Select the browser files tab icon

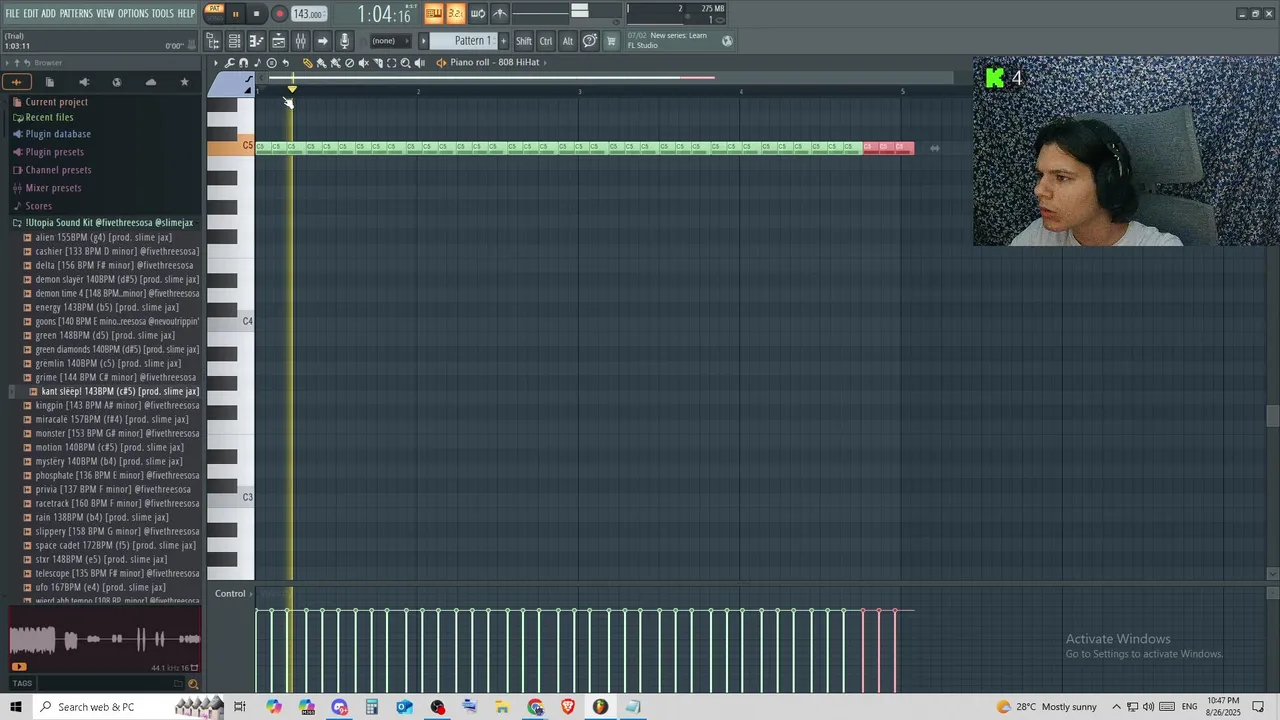tap(49, 82)
